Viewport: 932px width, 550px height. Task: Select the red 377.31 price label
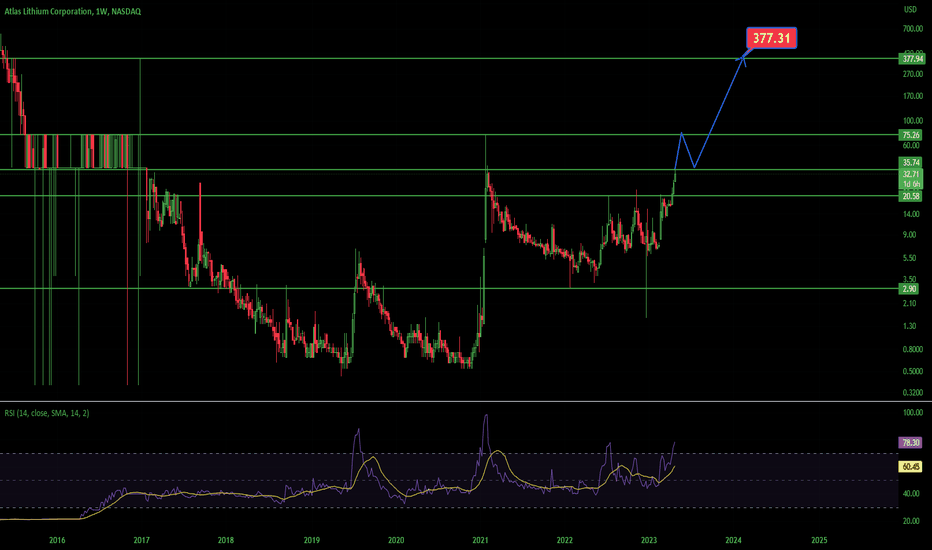(x=772, y=38)
